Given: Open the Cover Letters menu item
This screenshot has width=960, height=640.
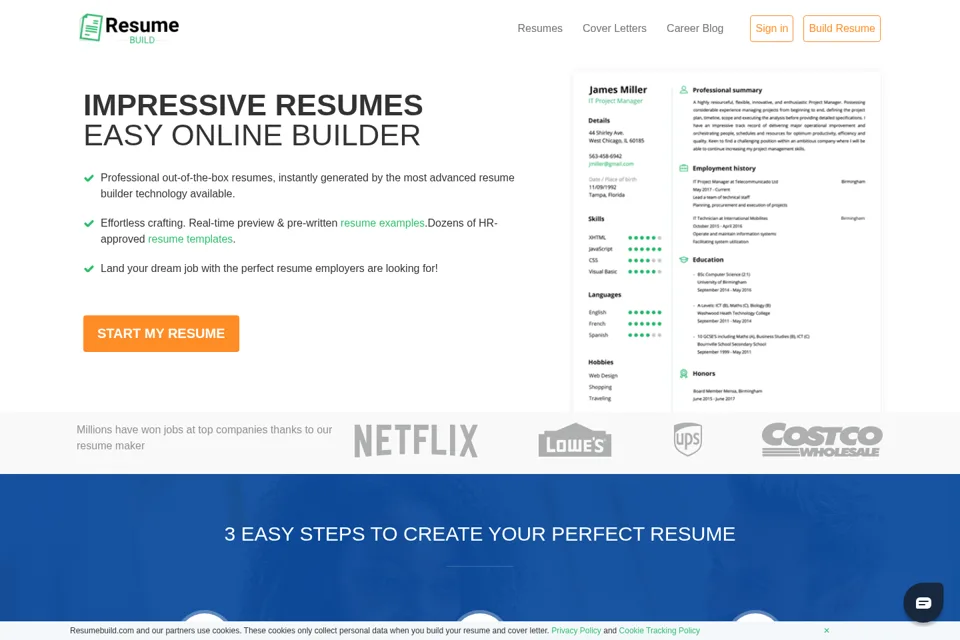Looking at the screenshot, I should [x=614, y=28].
